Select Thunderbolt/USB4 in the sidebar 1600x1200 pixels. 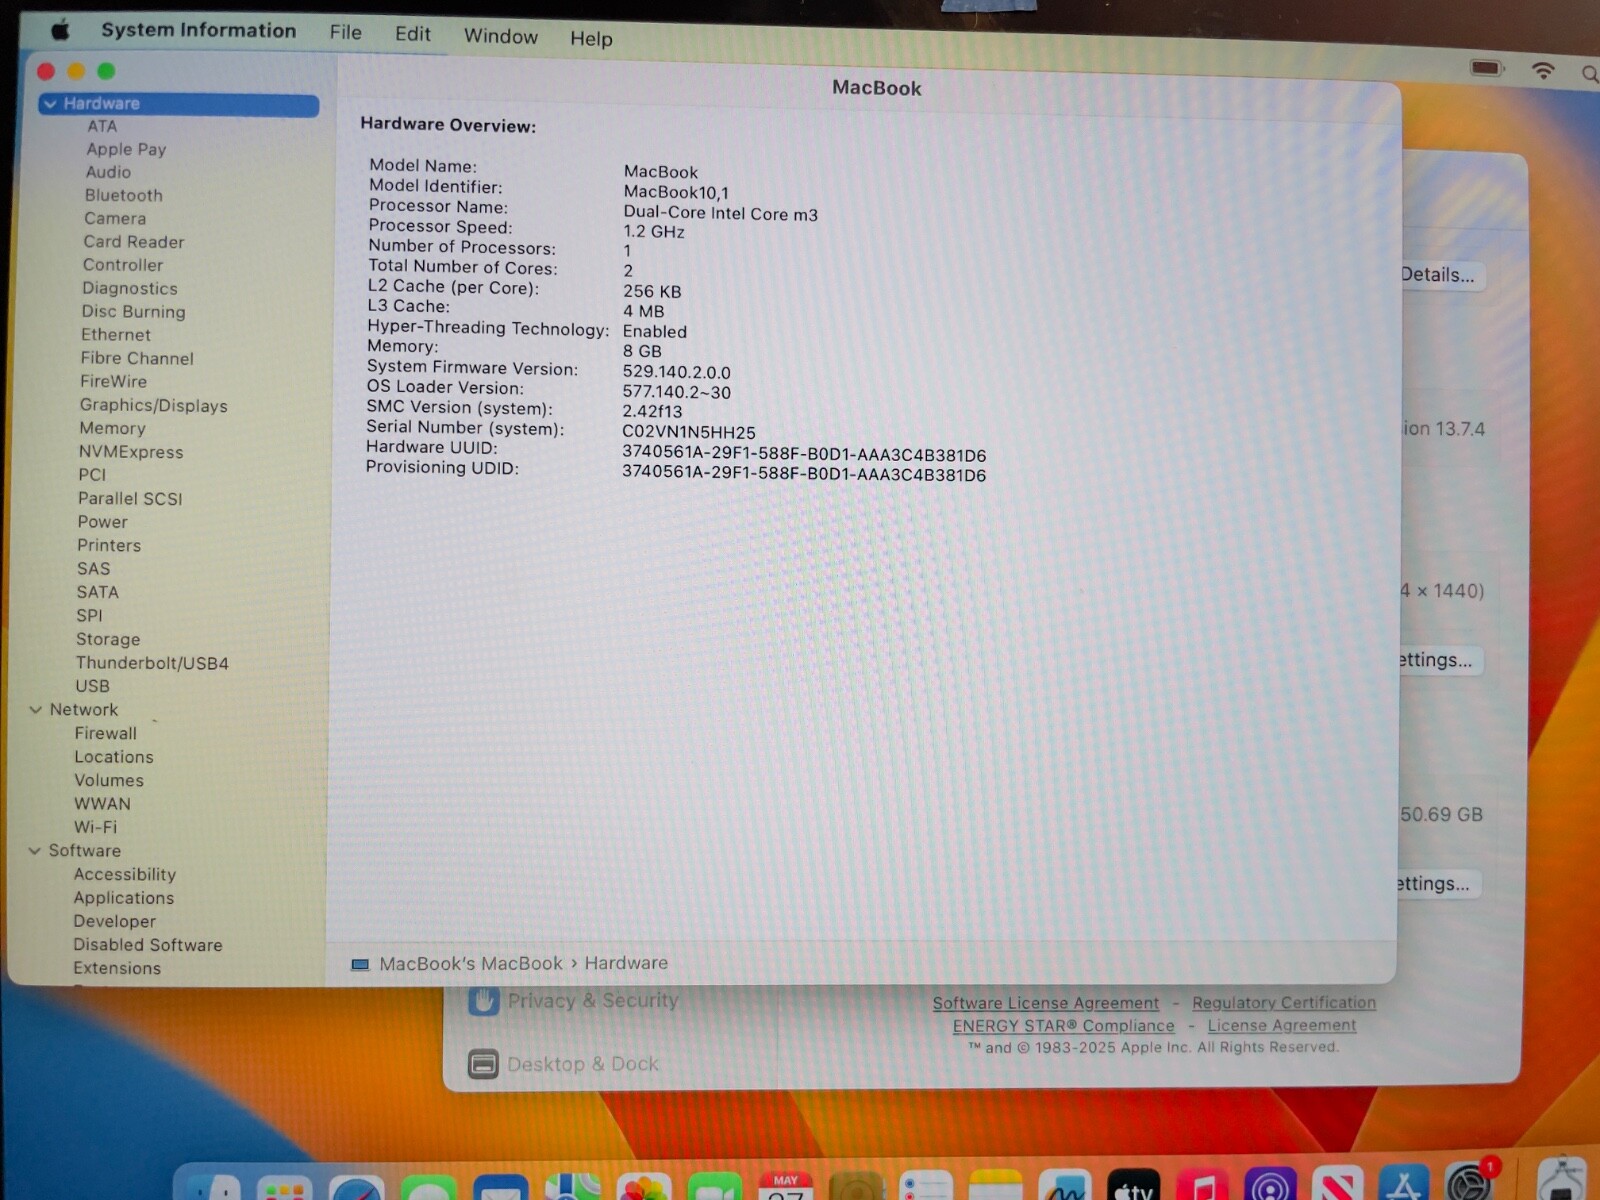click(x=152, y=663)
